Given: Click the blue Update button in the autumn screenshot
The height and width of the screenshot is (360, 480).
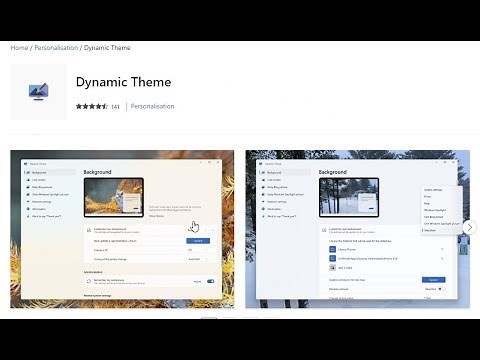Looking at the screenshot, I should point(198,241).
